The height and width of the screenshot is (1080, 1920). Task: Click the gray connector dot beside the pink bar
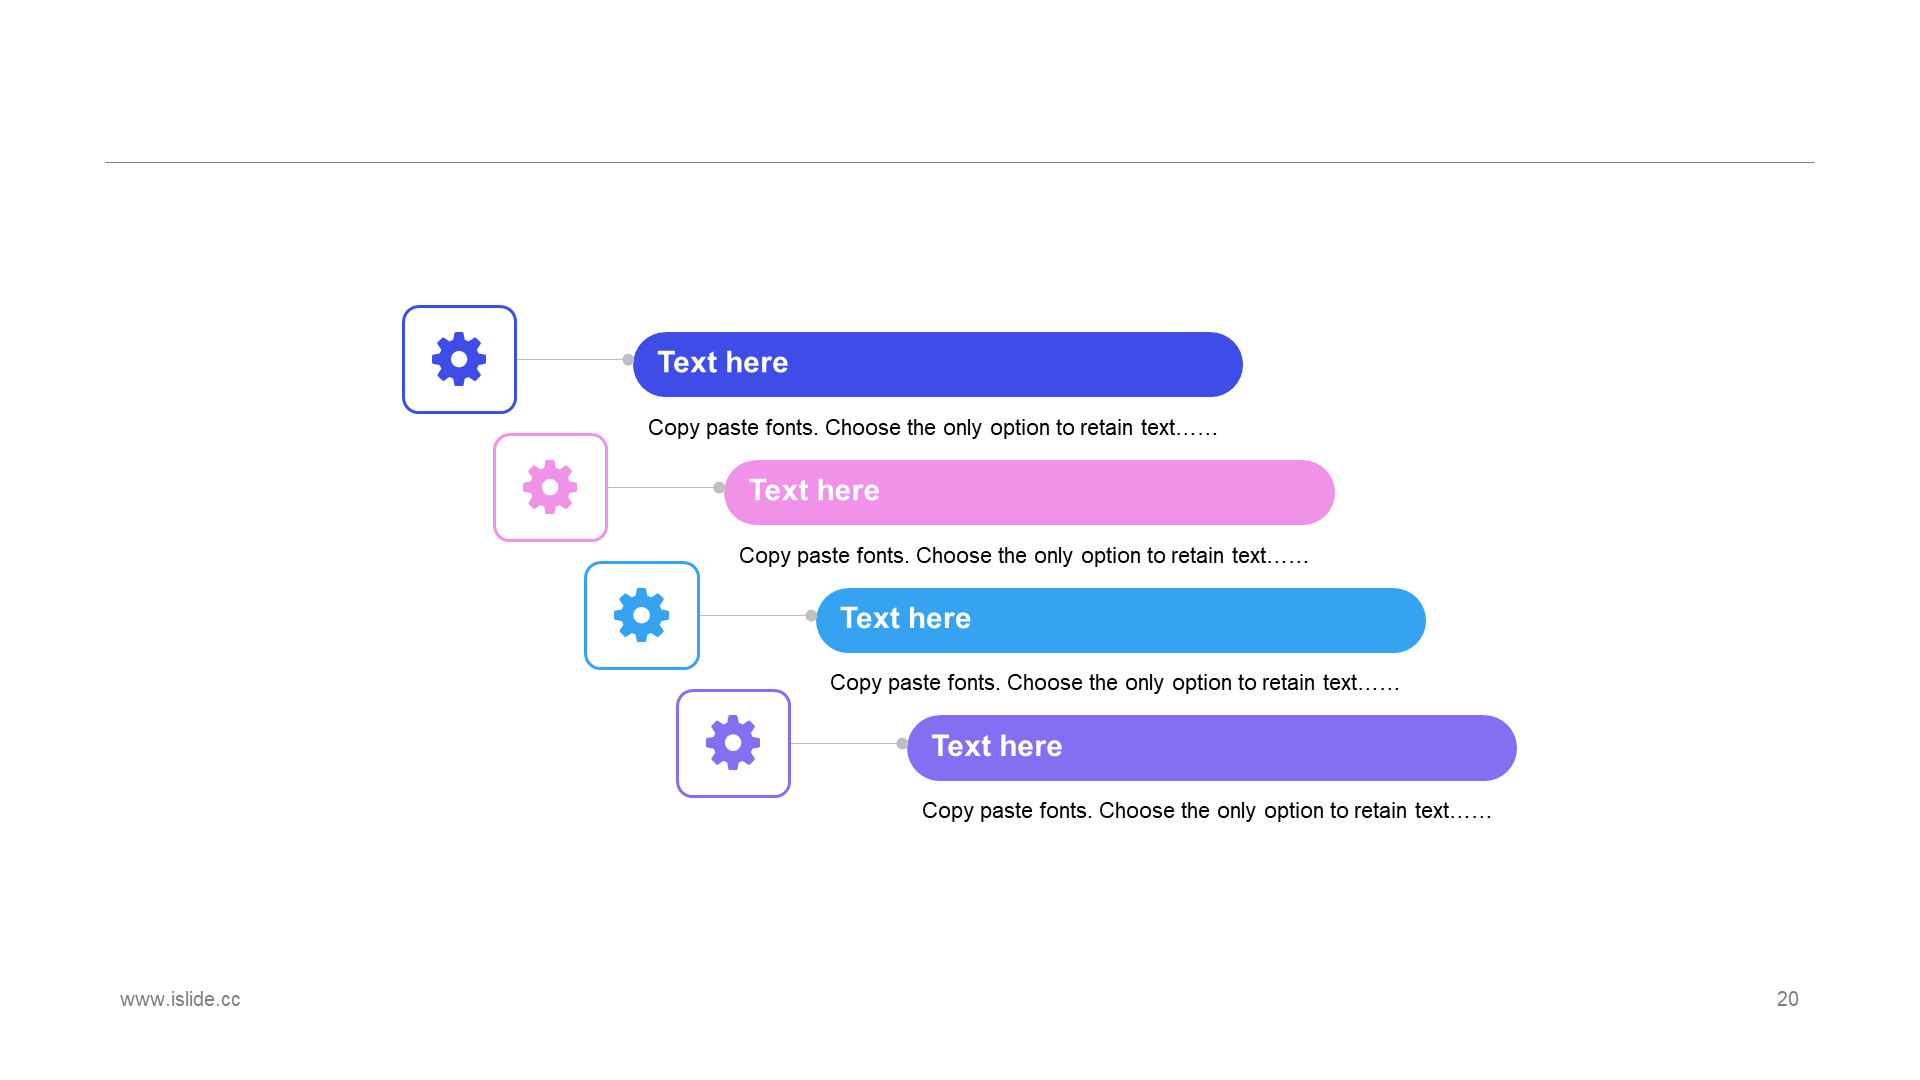click(x=719, y=487)
